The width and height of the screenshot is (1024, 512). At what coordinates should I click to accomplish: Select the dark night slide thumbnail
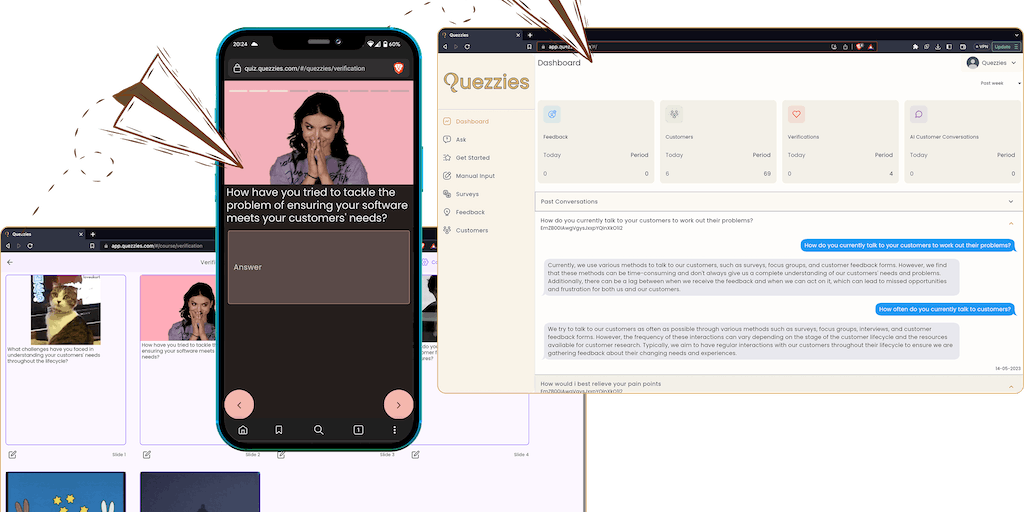tap(200, 492)
